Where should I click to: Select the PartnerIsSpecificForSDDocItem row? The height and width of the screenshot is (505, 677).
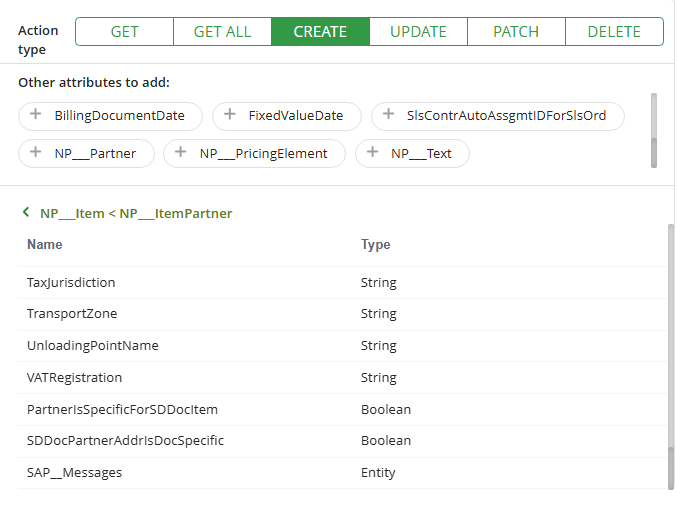[x=343, y=410]
